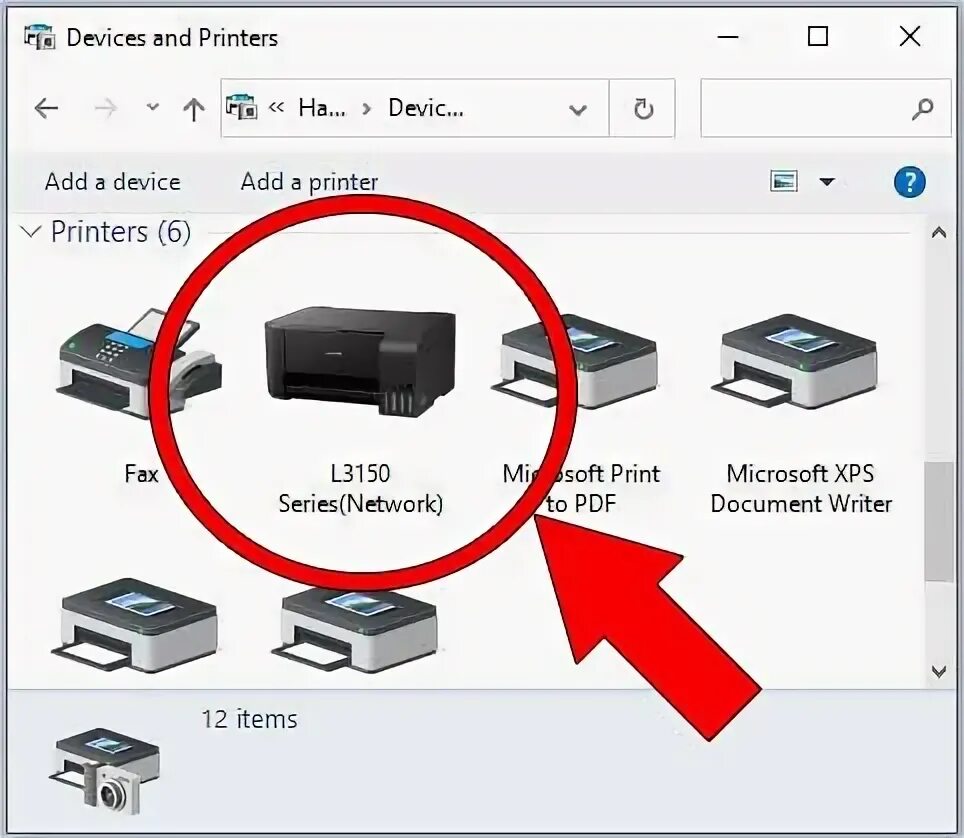964x838 pixels.
Task: Click the Forward navigation arrow
Action: (106, 109)
